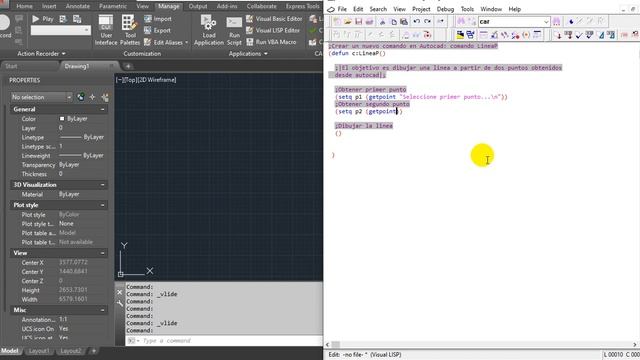Import customization settings
640x360 pixels.
[158, 19]
